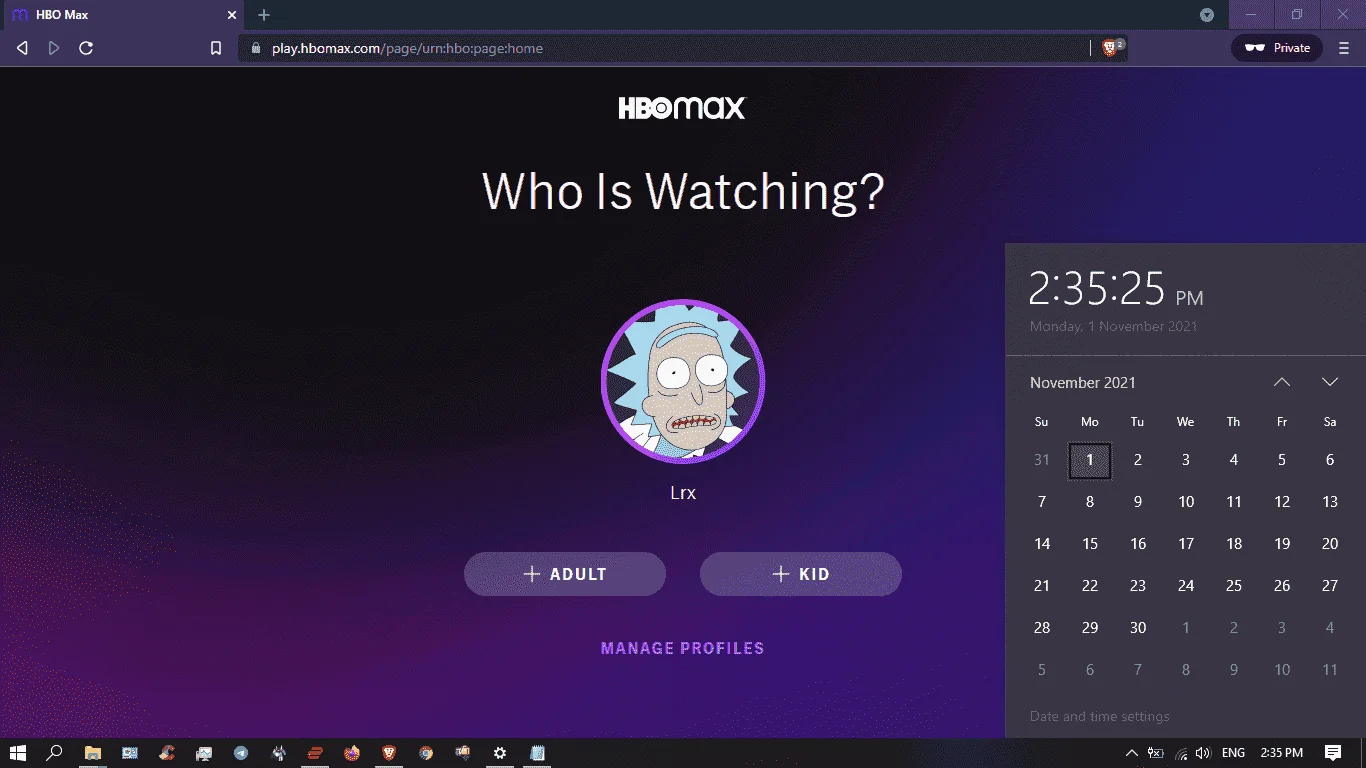The height and width of the screenshot is (768, 1366).
Task: Select October 31 in calendar
Action: click(1042, 460)
